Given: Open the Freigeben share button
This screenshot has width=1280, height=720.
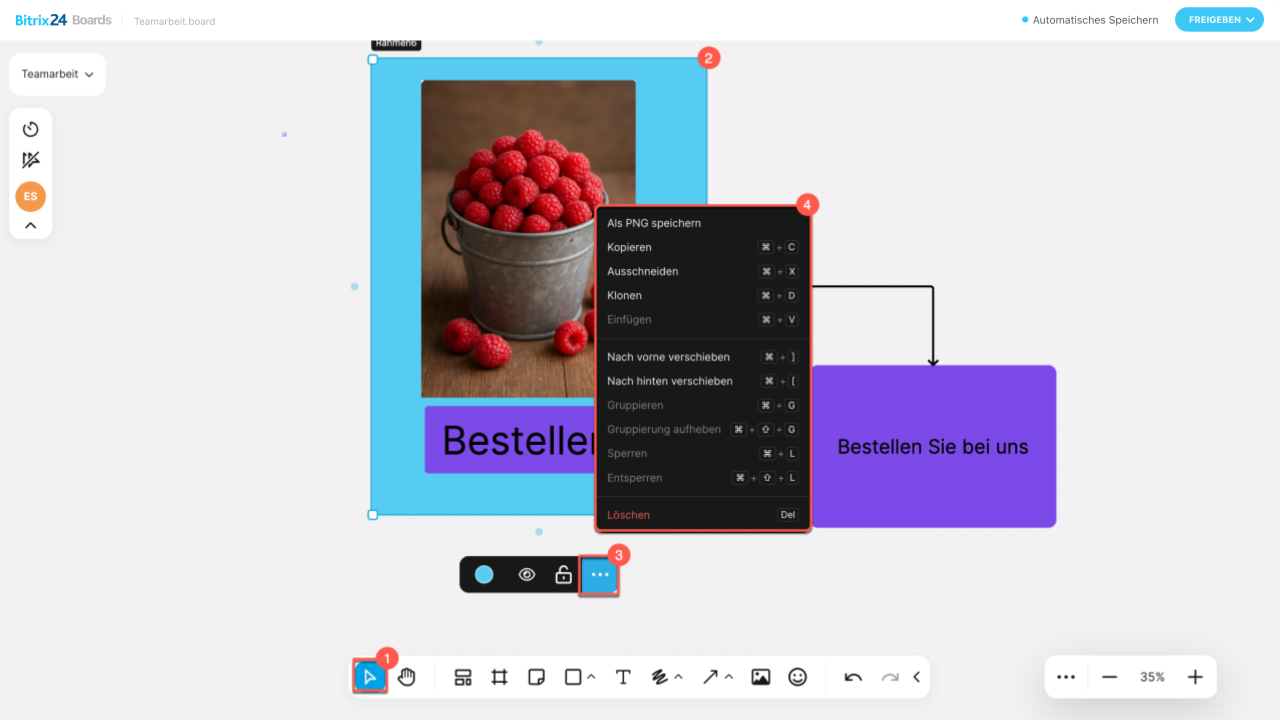Looking at the screenshot, I should pyautogui.click(x=1219, y=19).
